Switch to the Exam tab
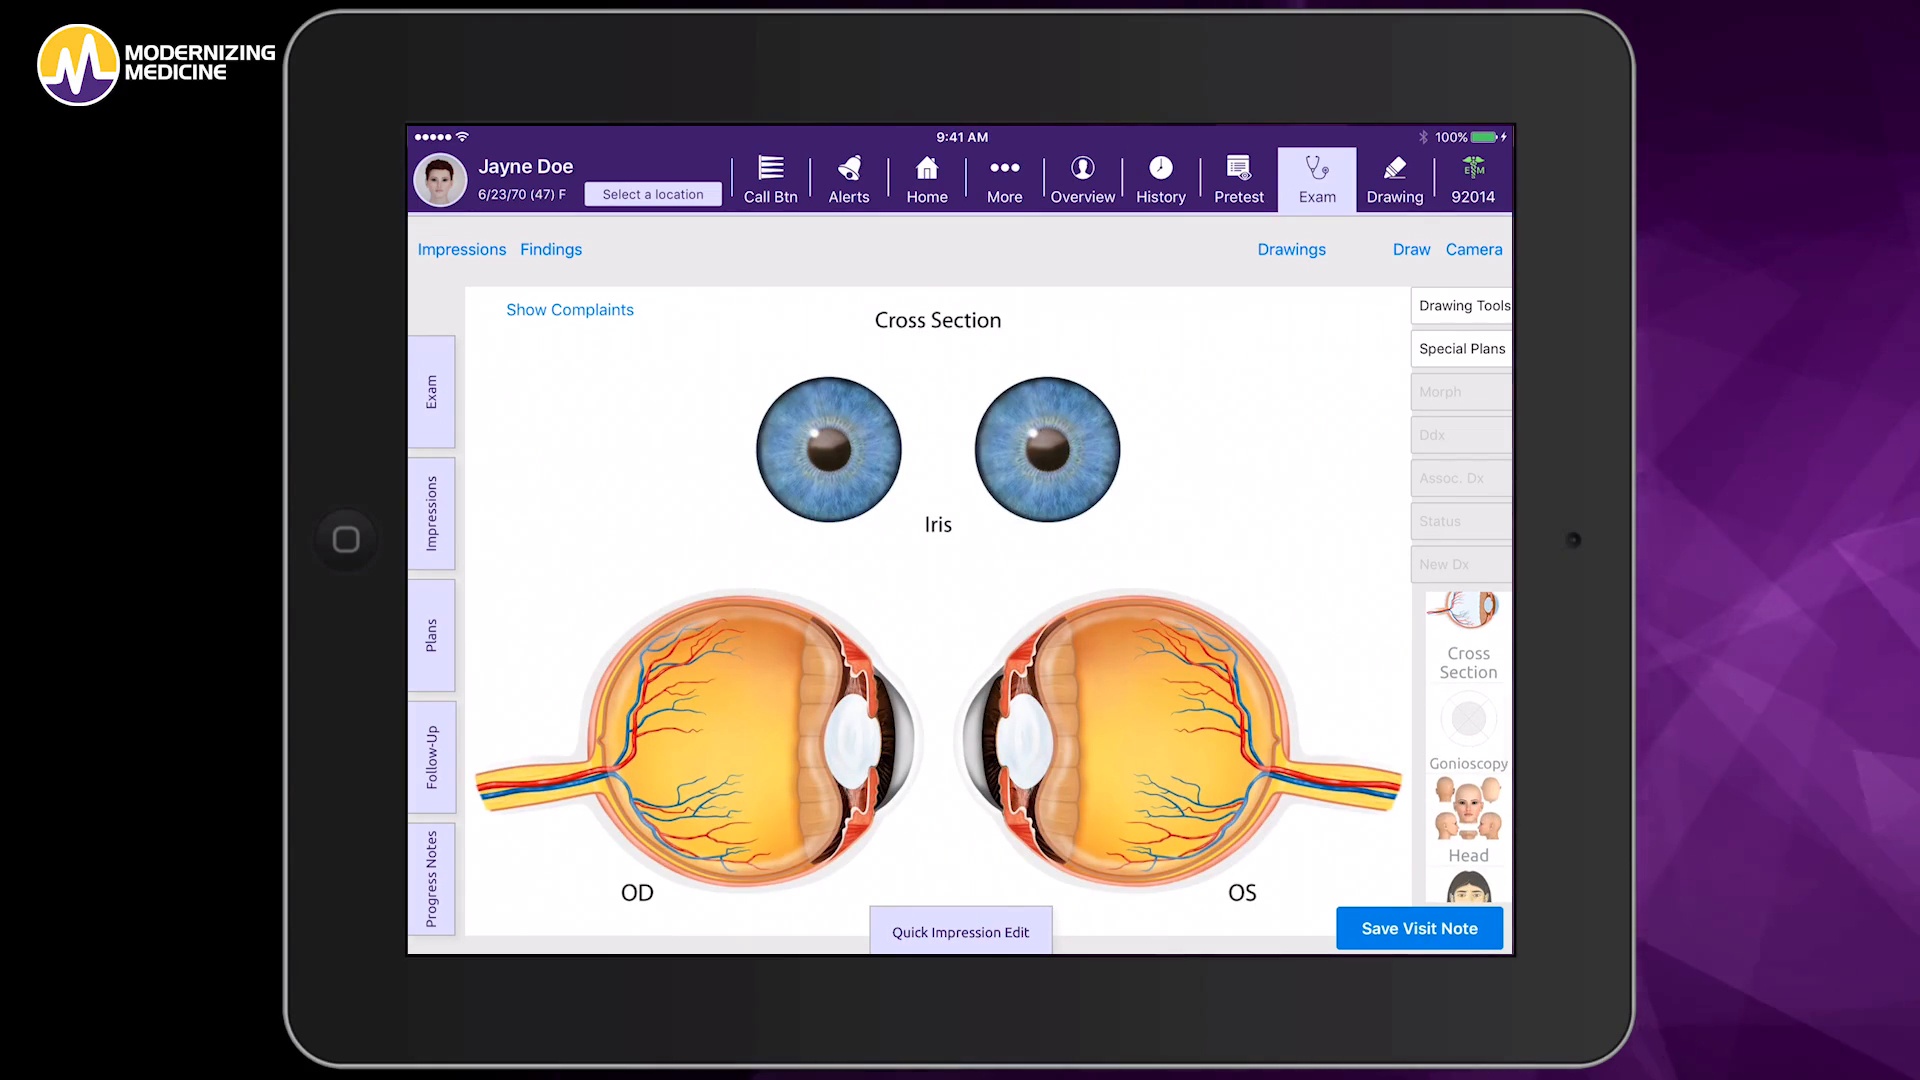 1316,178
